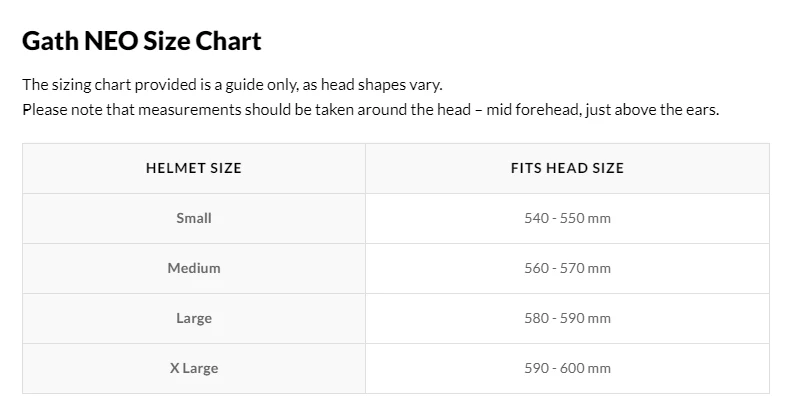This screenshot has width=792, height=416.
Task: Click the Small helmet size cell
Action: 194,218
